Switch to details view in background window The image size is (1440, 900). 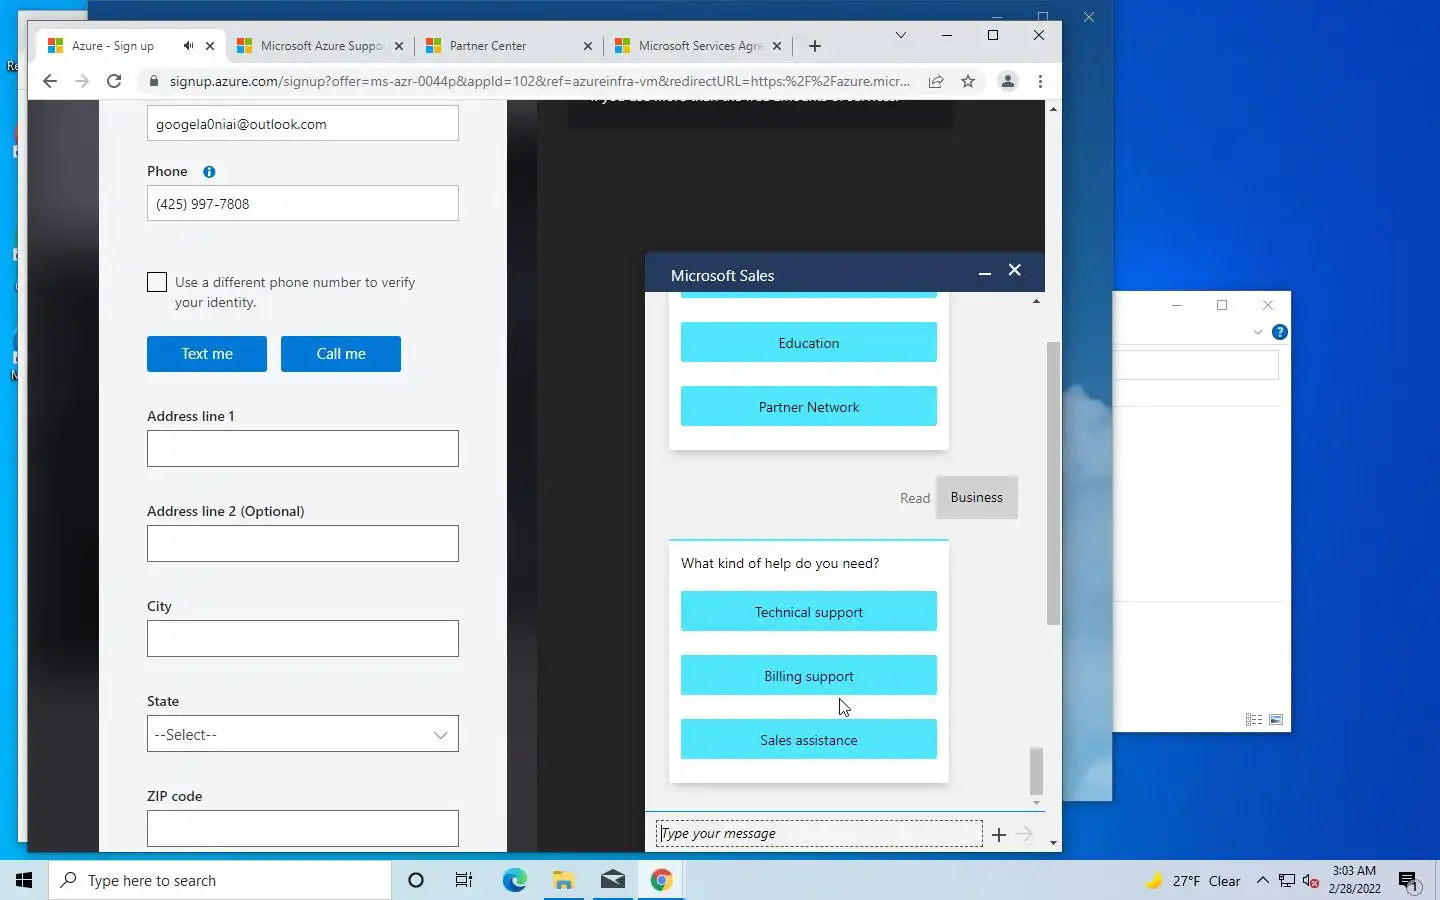pos(1254,720)
